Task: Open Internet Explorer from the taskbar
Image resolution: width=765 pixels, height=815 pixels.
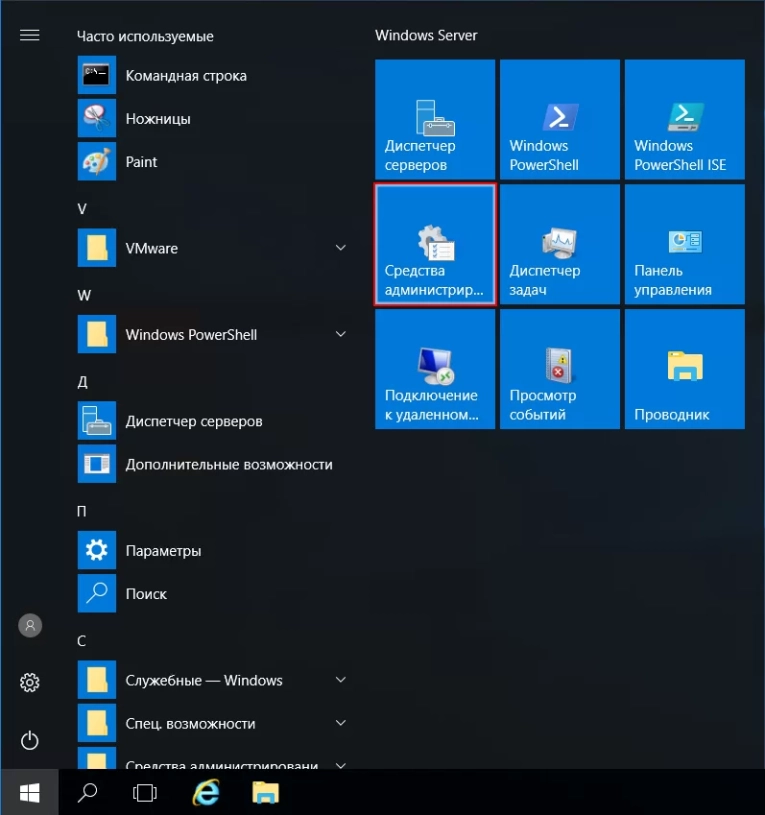Action: (x=206, y=793)
